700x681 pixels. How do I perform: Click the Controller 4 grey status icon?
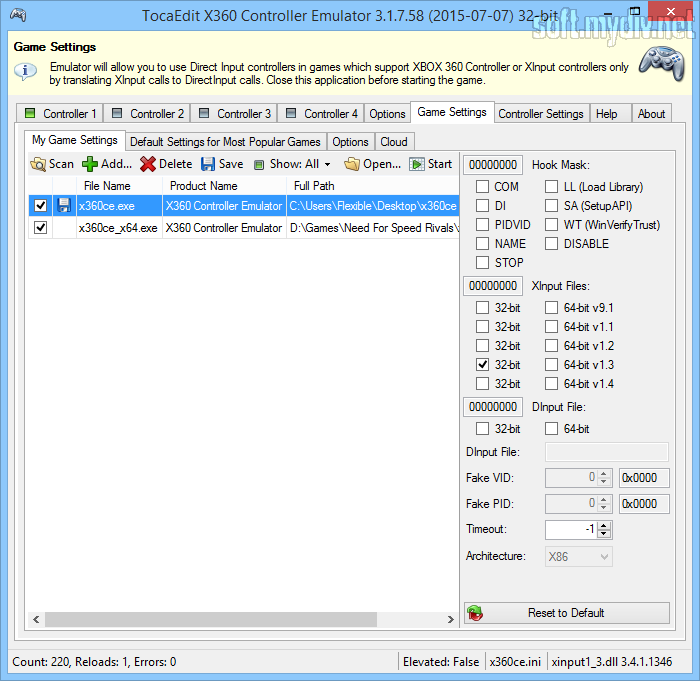(291, 113)
